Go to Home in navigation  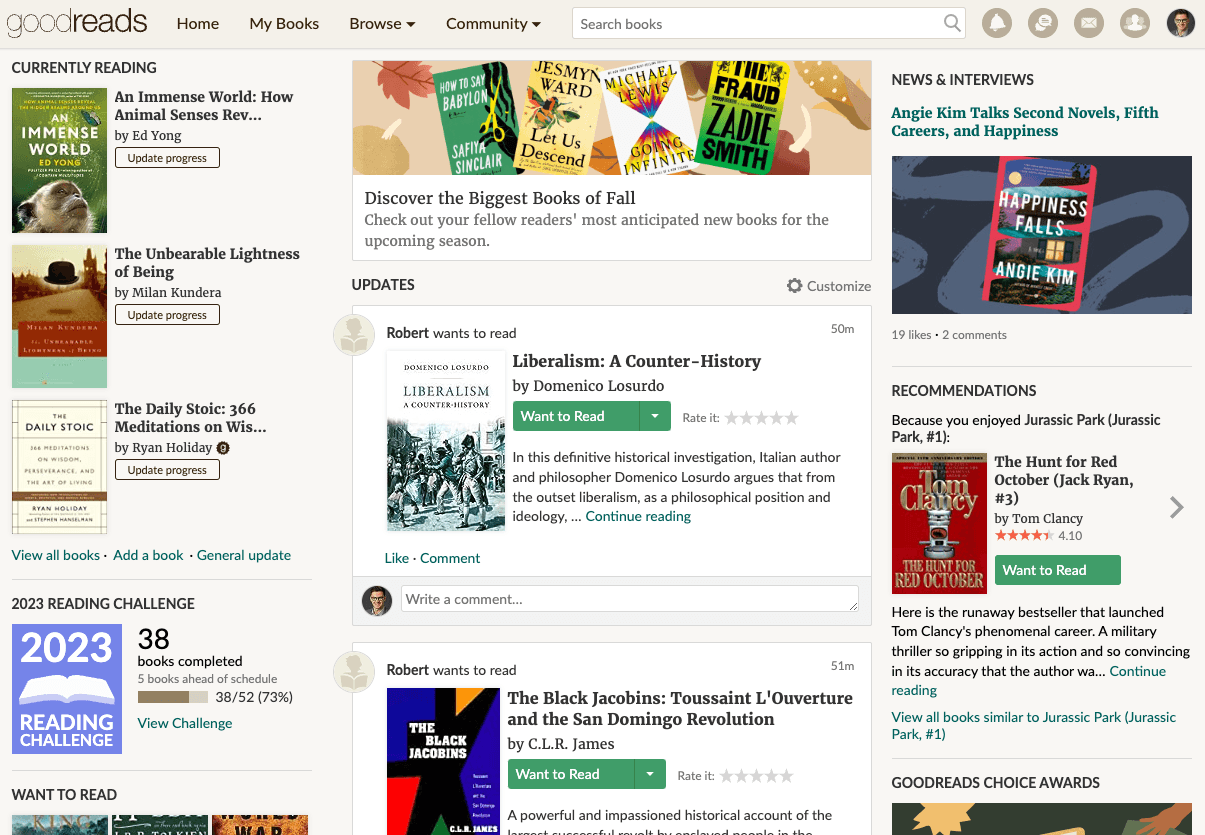198,24
